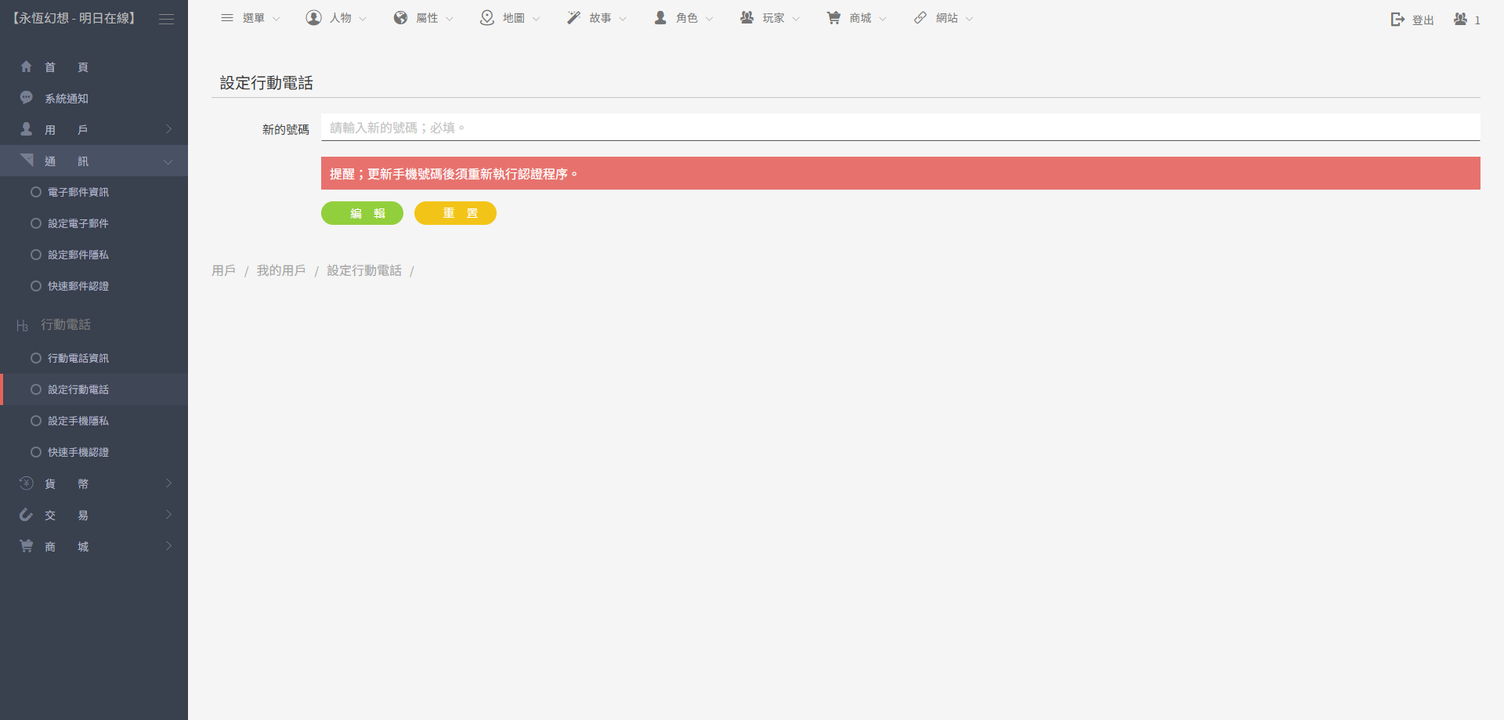Collapse the 通訊 sidebar section
Viewport: 1504px width, 720px height.
[x=168, y=162]
